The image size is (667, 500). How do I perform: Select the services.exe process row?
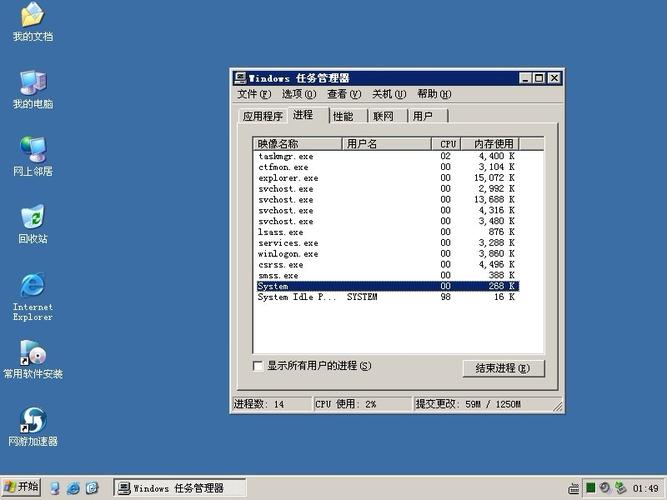(387, 243)
